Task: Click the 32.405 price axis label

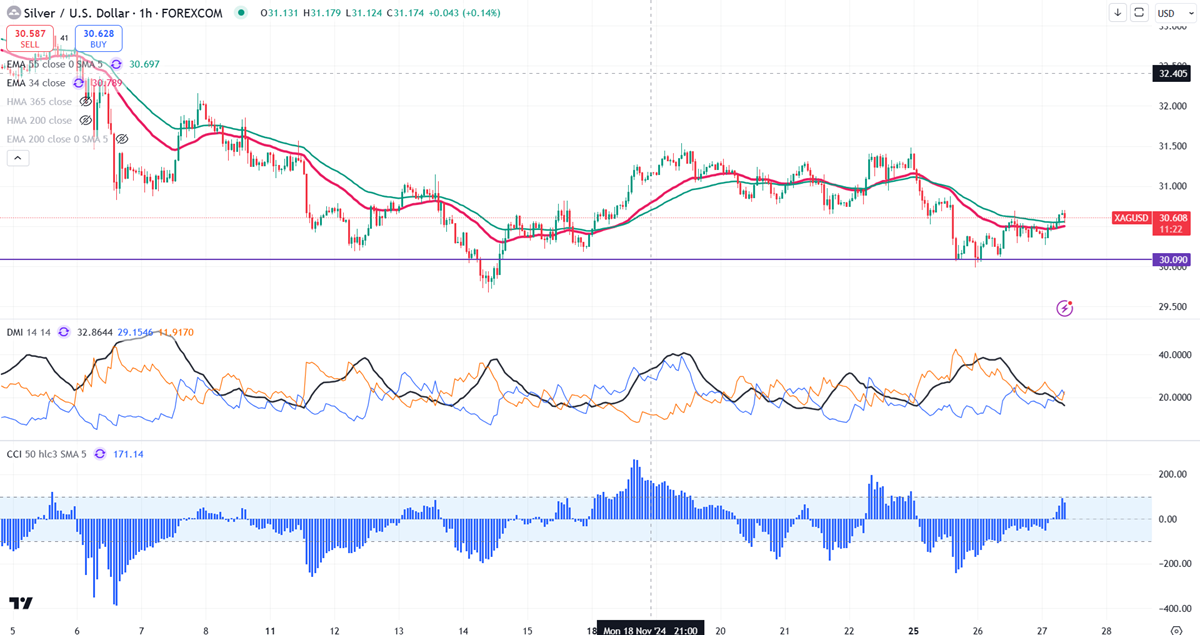Action: (1172, 73)
